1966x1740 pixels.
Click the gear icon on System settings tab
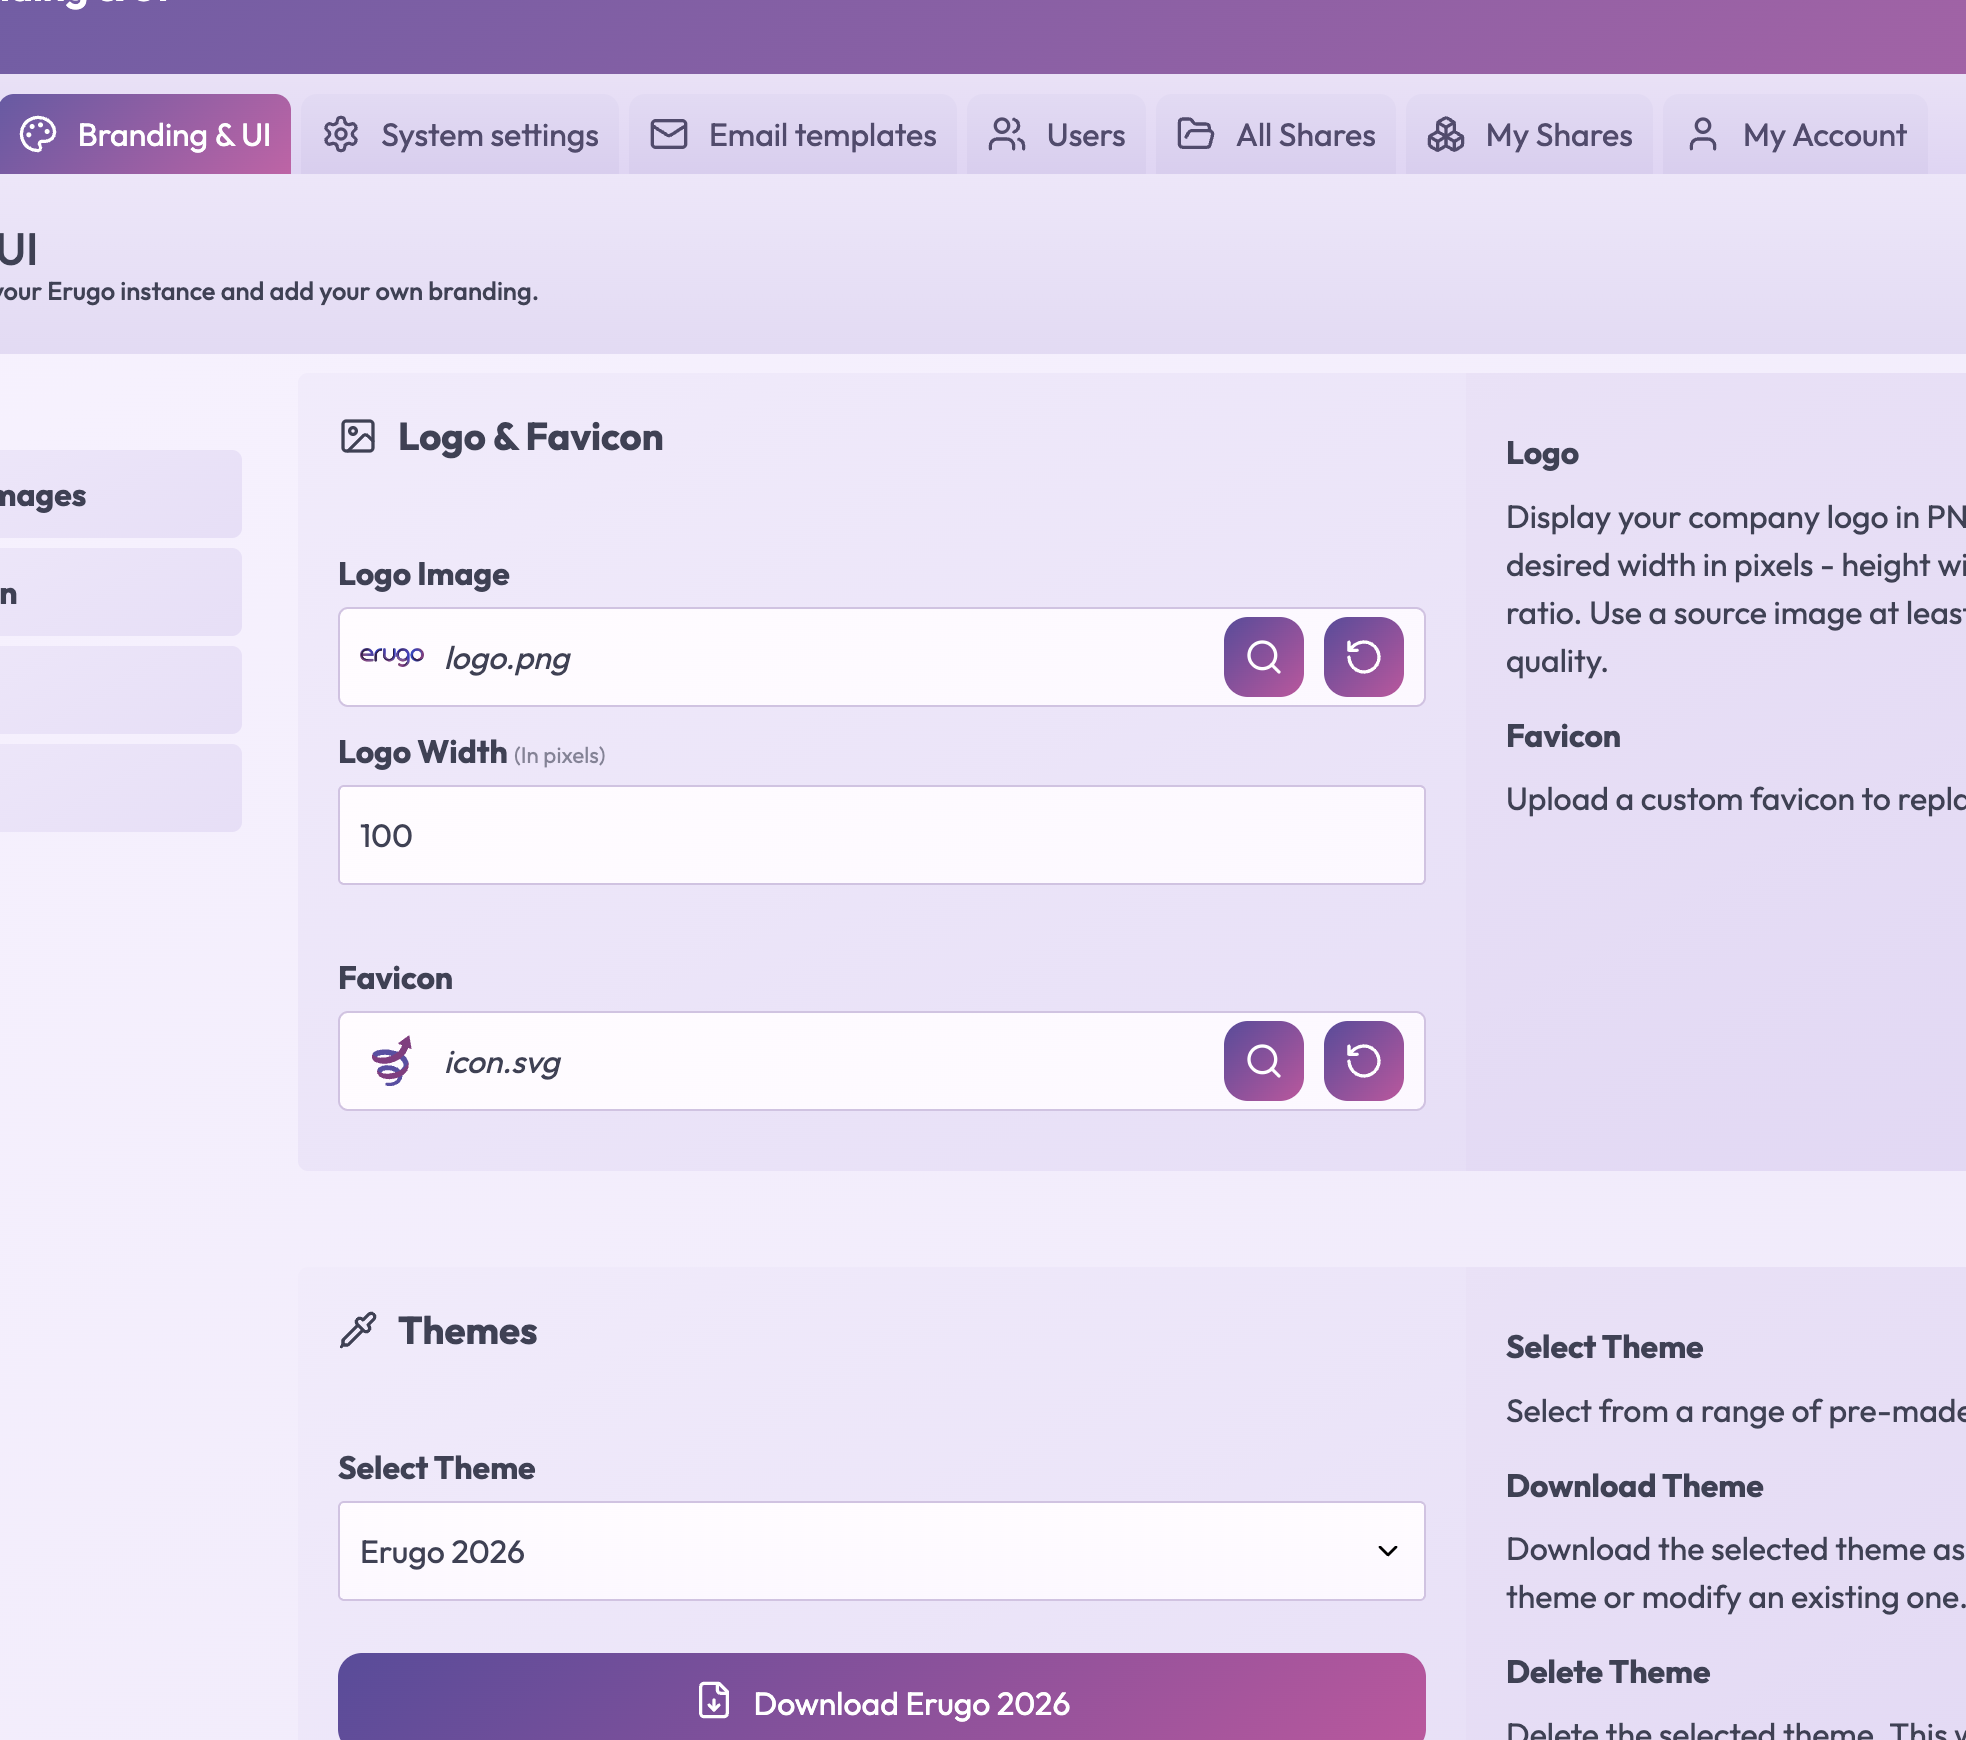tap(342, 134)
